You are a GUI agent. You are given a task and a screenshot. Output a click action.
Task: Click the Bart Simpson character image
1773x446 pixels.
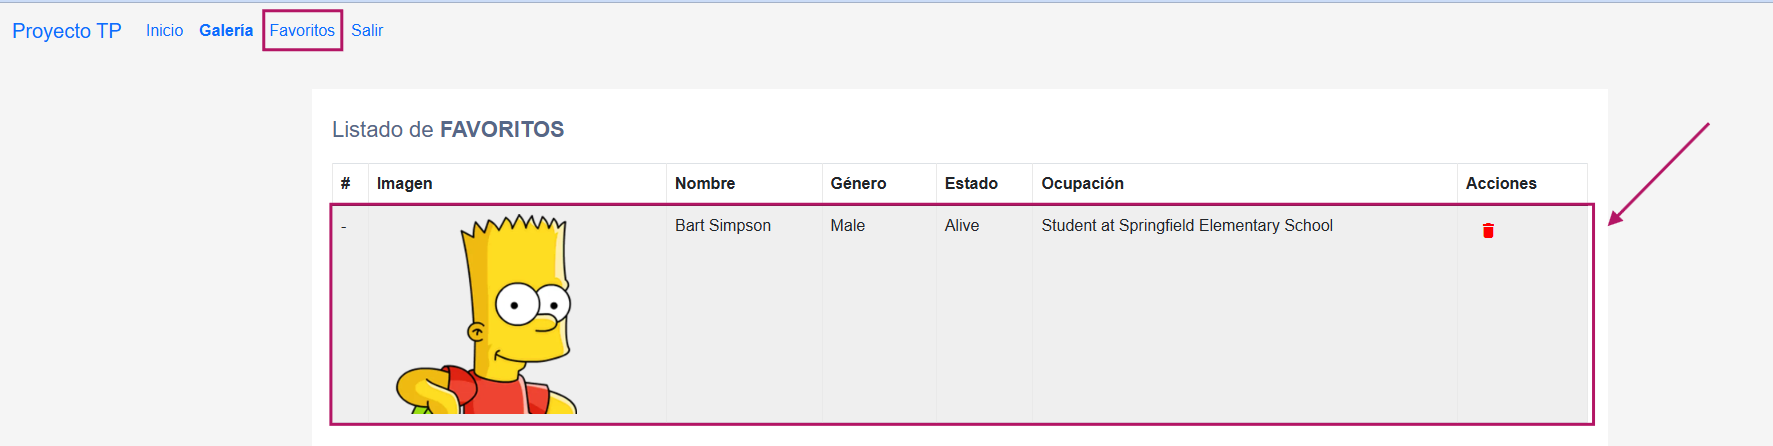click(488, 314)
